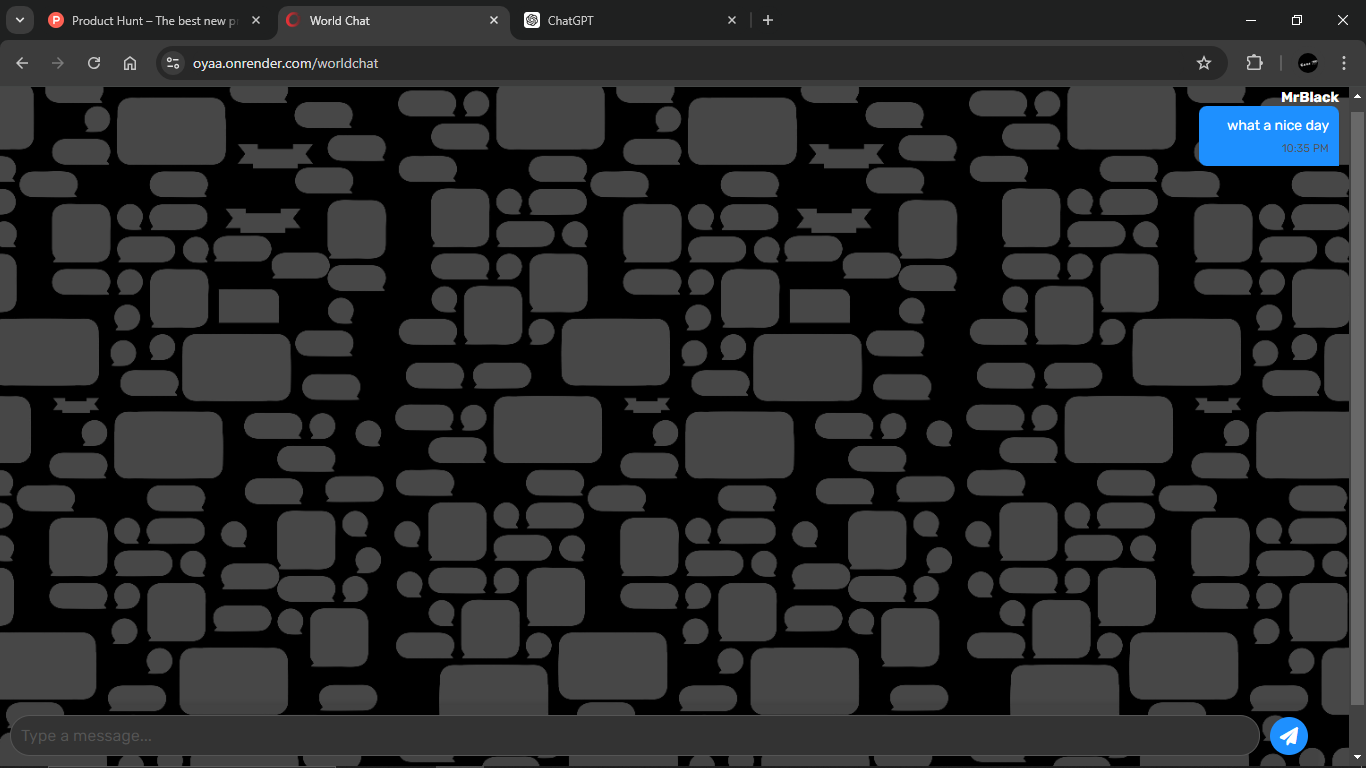Close the Product Hunt tab
1366x768 pixels.
click(256, 20)
